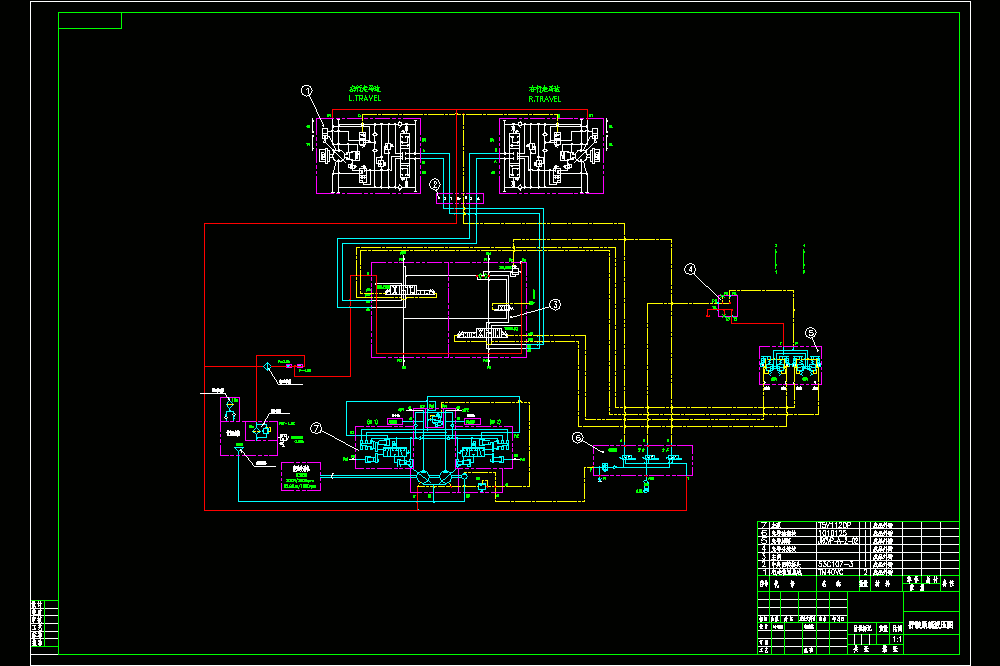Click callout balloon number 7

(x=316, y=428)
